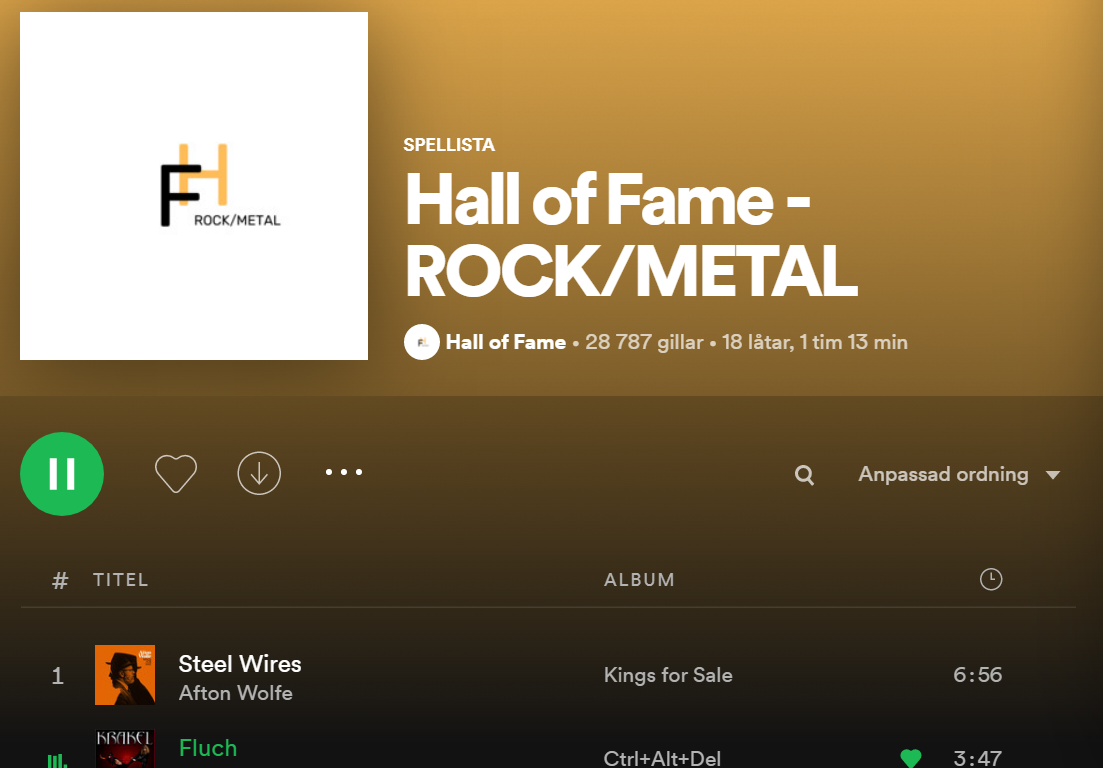Like the playlist with heart outline icon
1103x768 pixels.
pos(176,473)
